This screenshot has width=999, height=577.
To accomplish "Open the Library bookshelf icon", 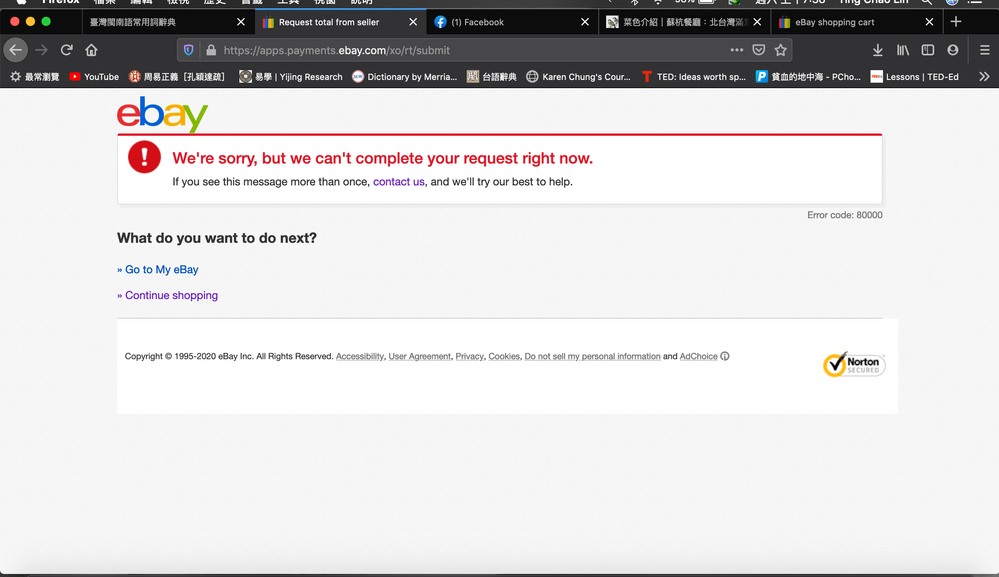I will click(903, 50).
